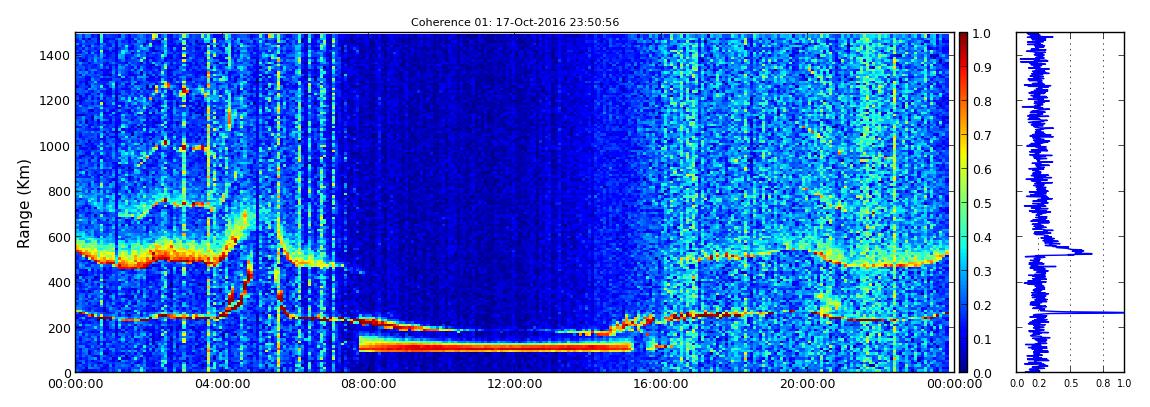The height and width of the screenshot is (407, 1150).
Task: Click the 400 range tick label
Action: click(x=59, y=282)
